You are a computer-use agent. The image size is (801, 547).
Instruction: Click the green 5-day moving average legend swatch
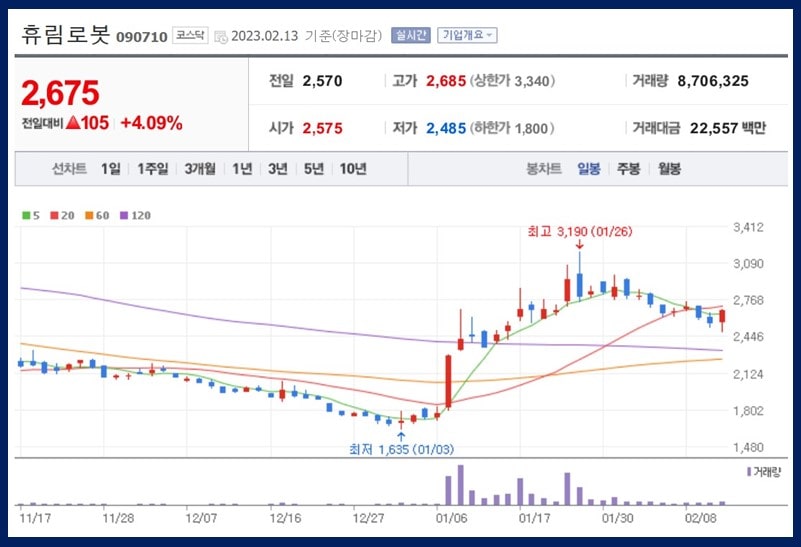point(26,216)
